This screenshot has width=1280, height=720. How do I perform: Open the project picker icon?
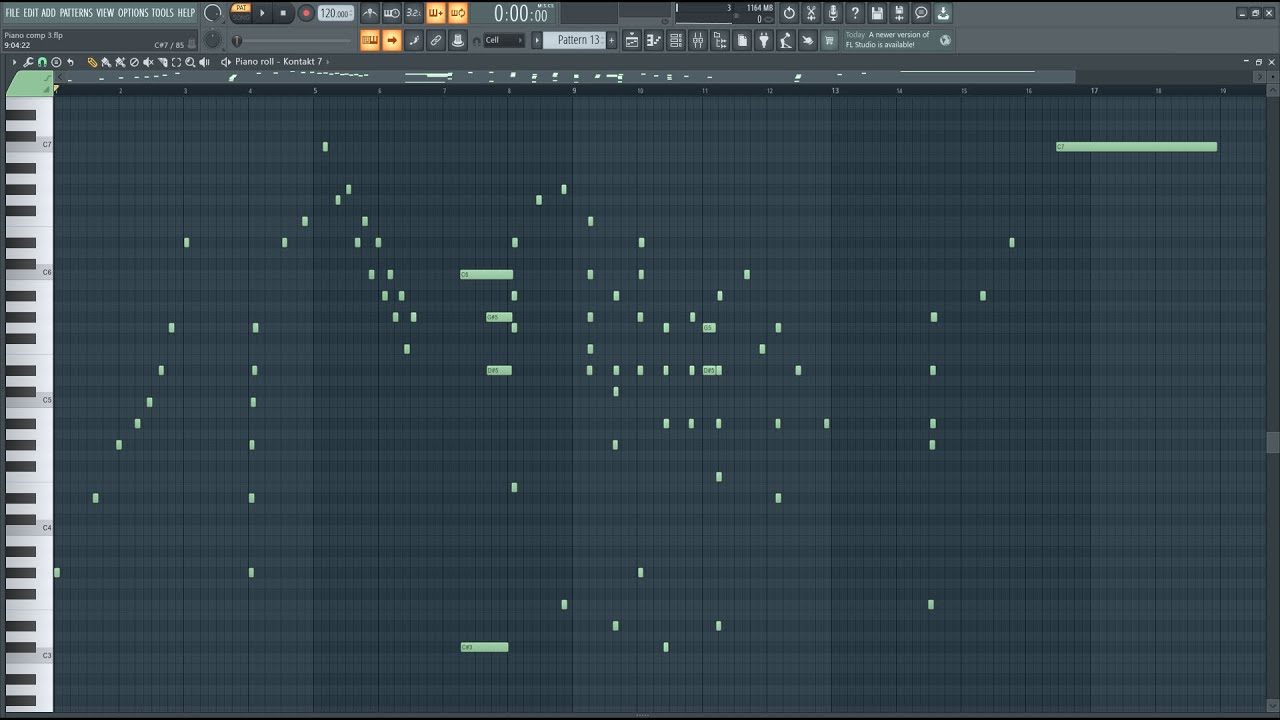pyautogui.click(x=742, y=40)
